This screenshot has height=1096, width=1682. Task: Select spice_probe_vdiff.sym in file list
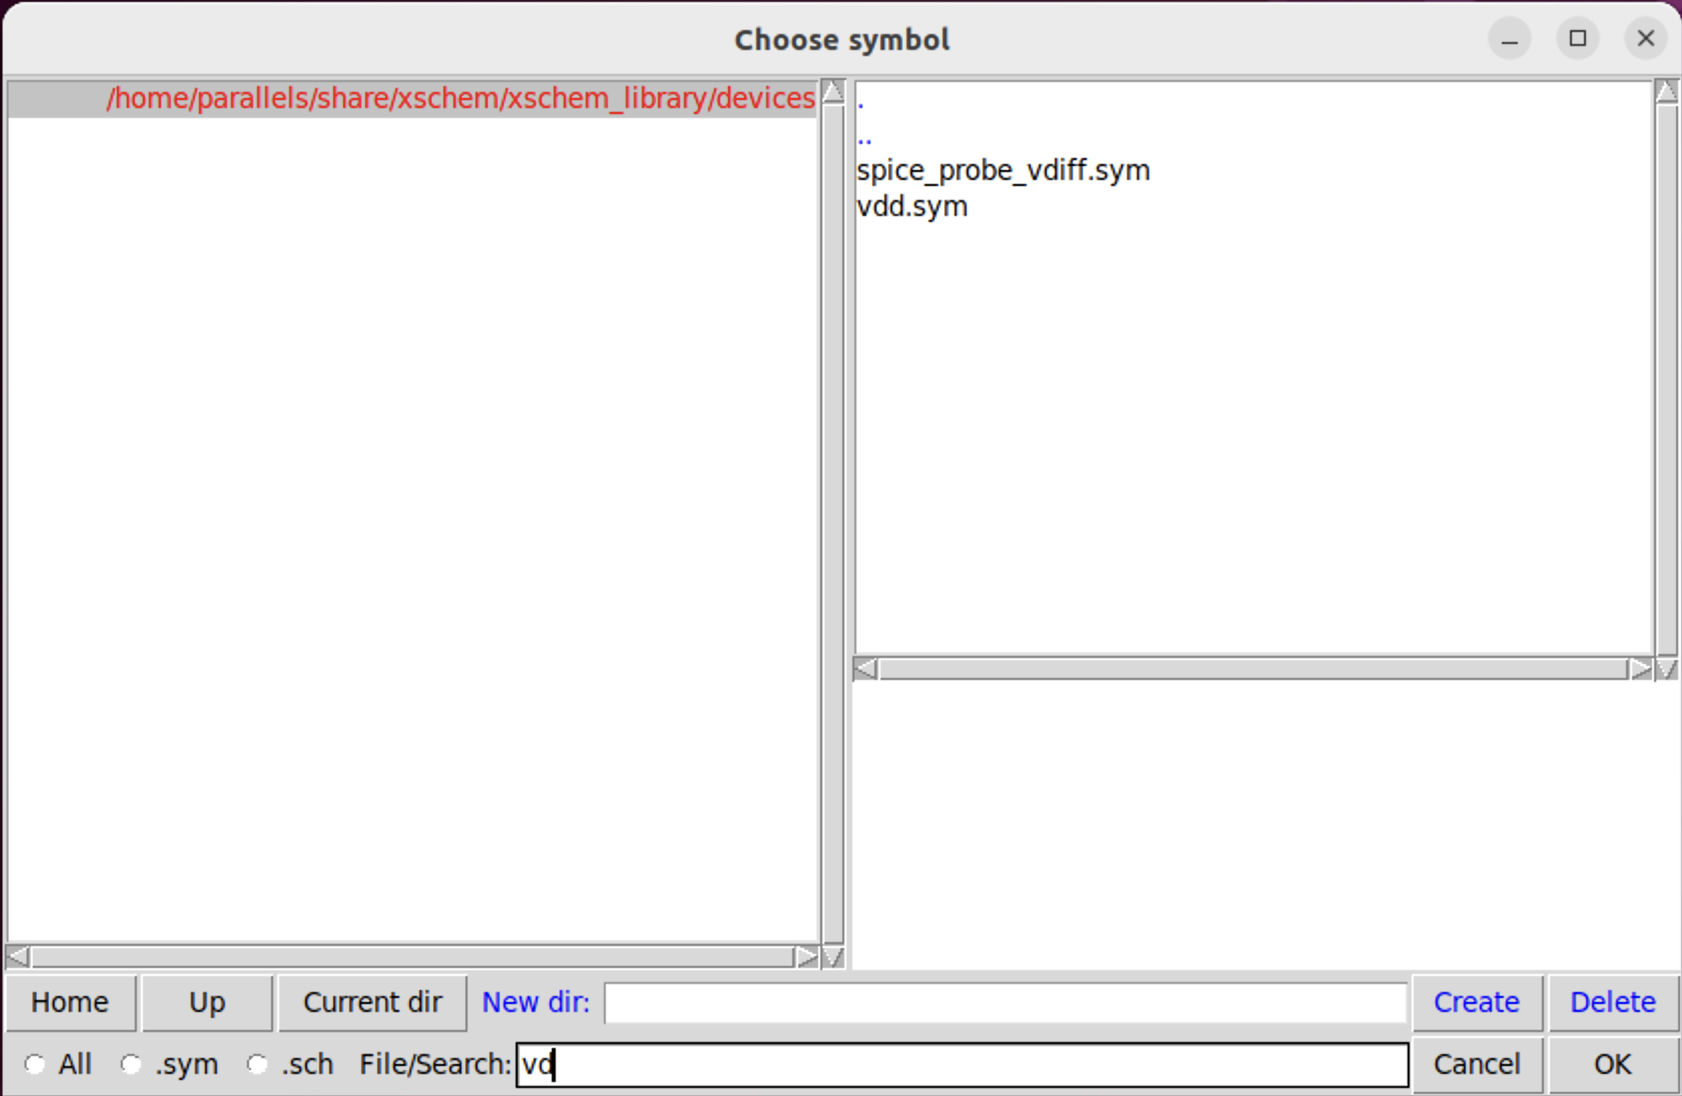coord(1003,170)
